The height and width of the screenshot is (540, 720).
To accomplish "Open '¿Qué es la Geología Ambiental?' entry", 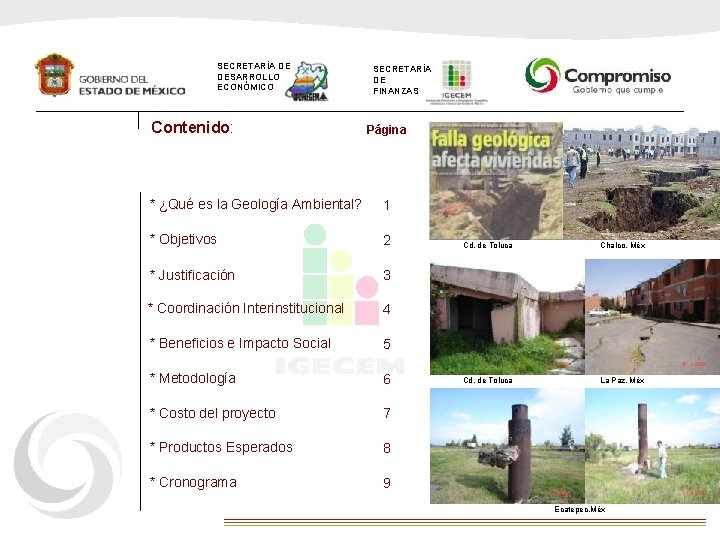I will [x=256, y=204].
